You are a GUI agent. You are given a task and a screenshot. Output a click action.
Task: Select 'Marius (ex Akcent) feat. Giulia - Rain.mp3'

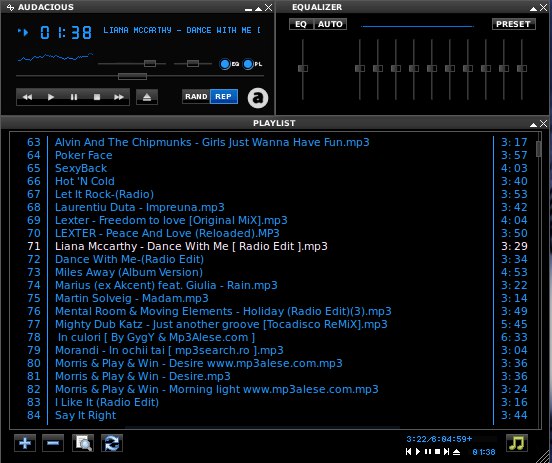click(x=166, y=286)
